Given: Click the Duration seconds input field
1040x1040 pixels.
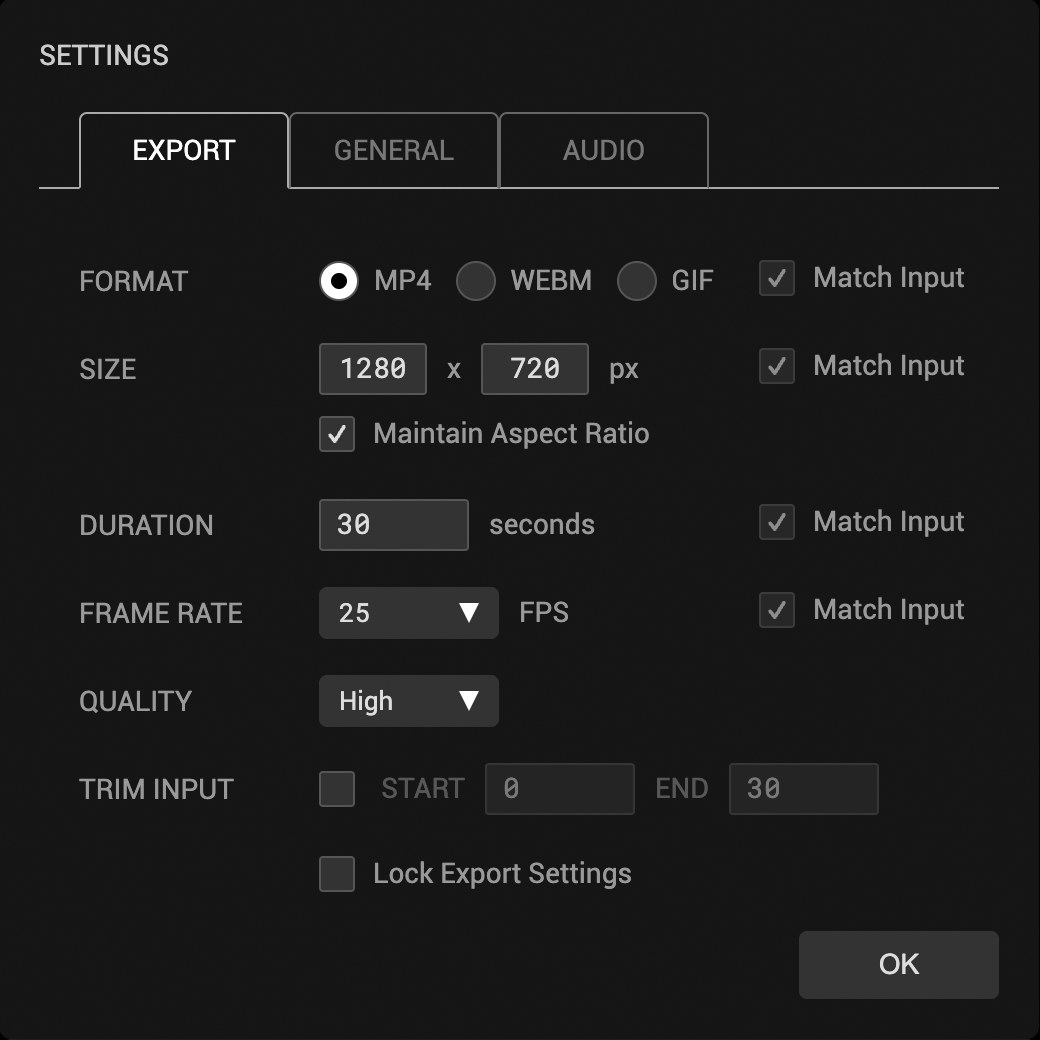Looking at the screenshot, I should click(x=394, y=525).
